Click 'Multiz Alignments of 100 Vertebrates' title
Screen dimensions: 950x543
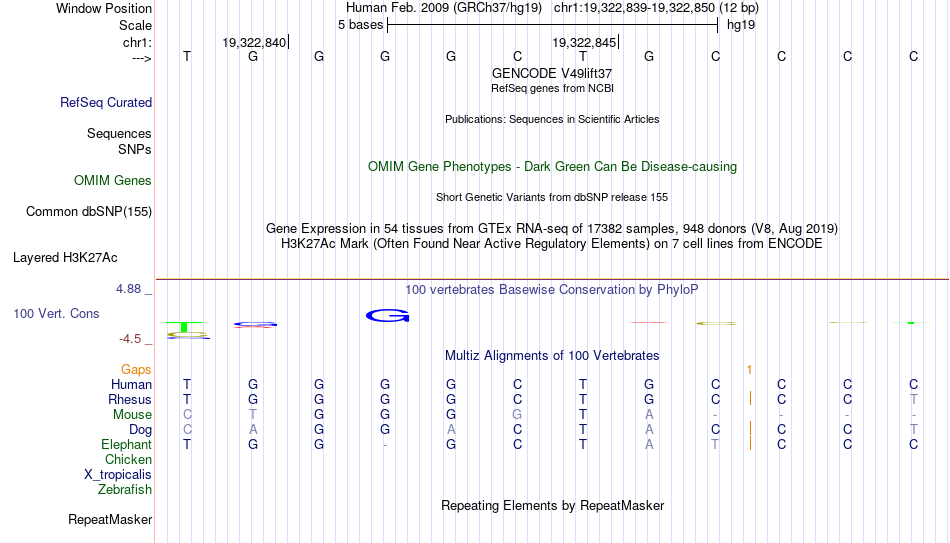click(552, 356)
